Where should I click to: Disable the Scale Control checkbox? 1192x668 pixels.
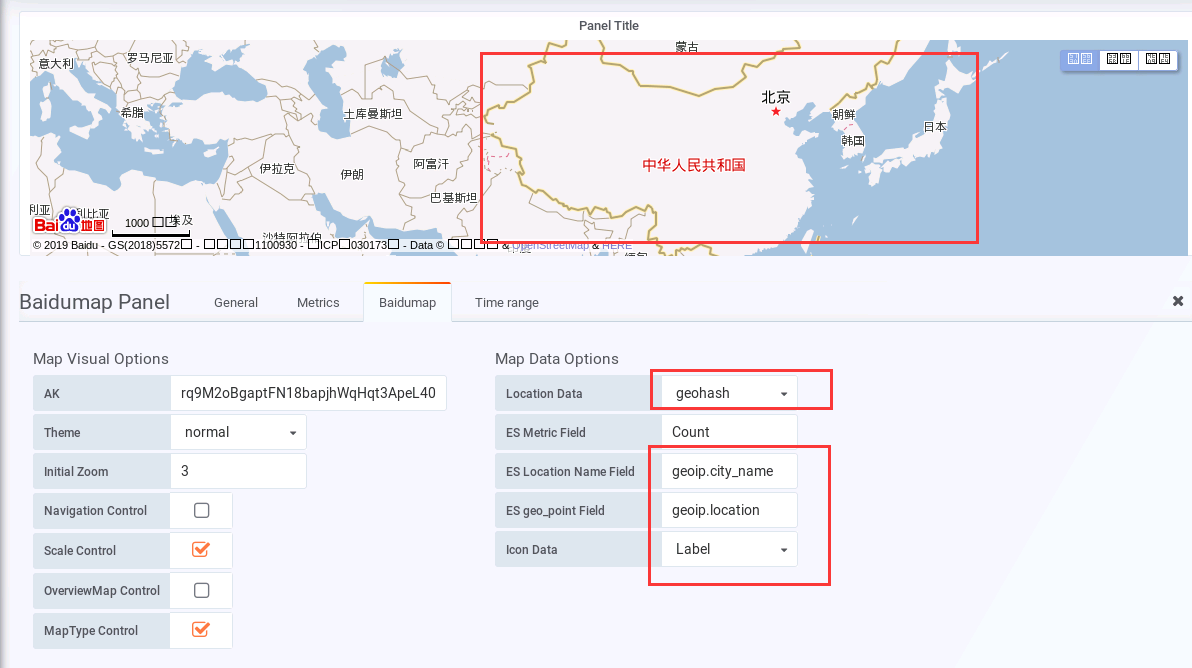click(201, 550)
